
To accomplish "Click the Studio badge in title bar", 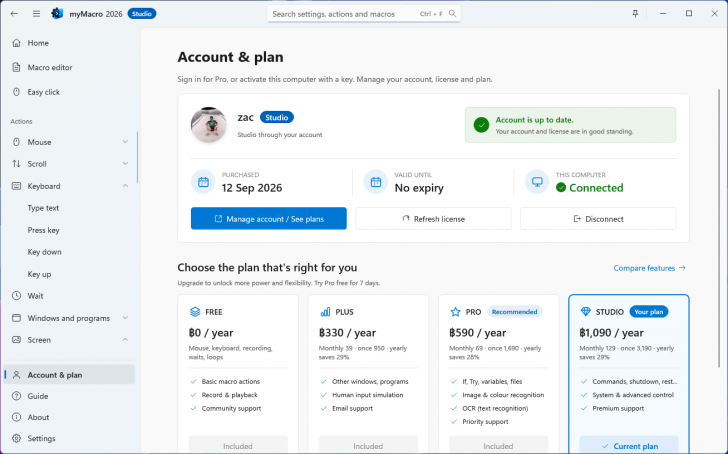I will [x=142, y=14].
